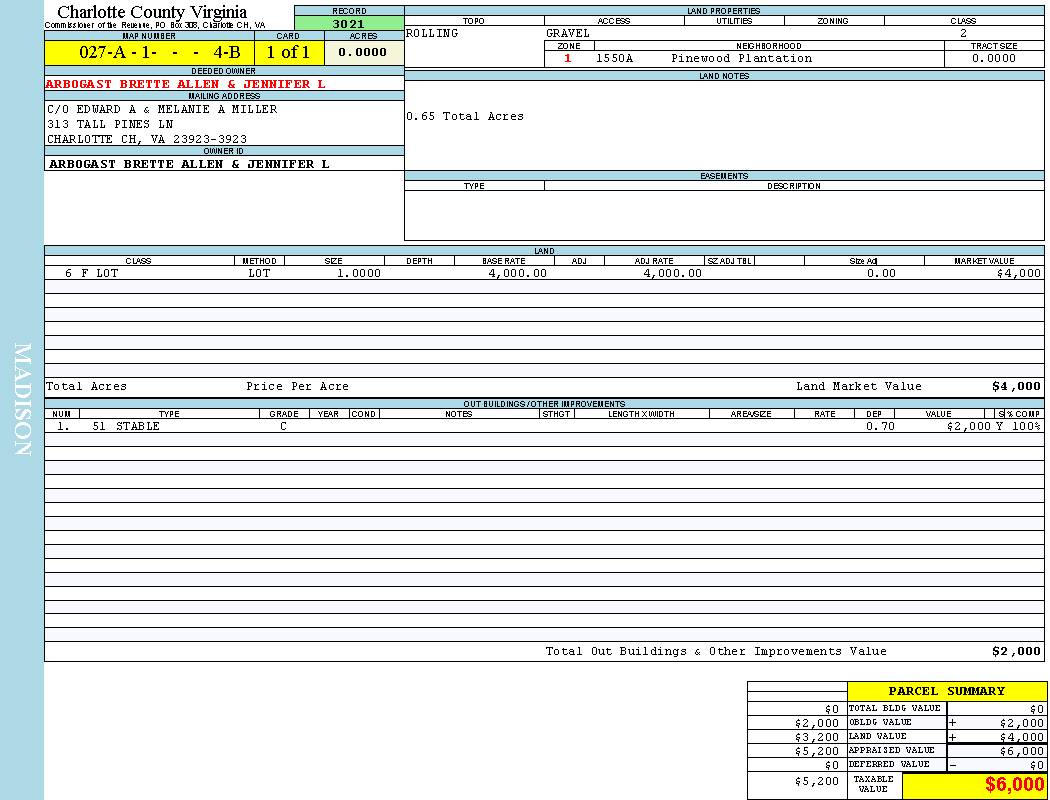Click the acres value 0.0000
The height and width of the screenshot is (800, 1050).
coord(363,53)
